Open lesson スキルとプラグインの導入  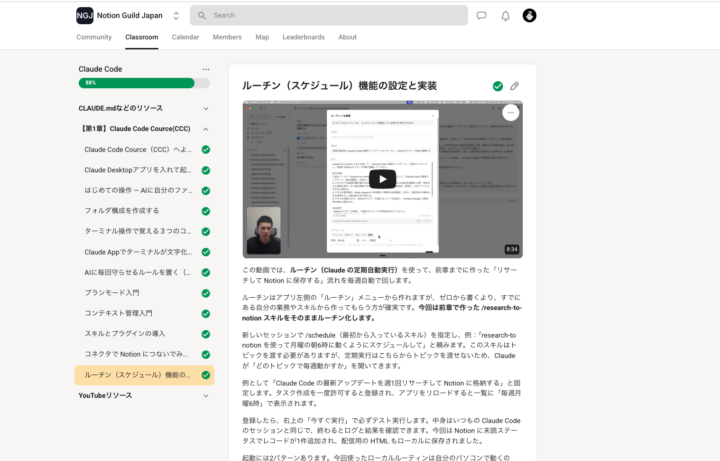[x=124, y=334]
